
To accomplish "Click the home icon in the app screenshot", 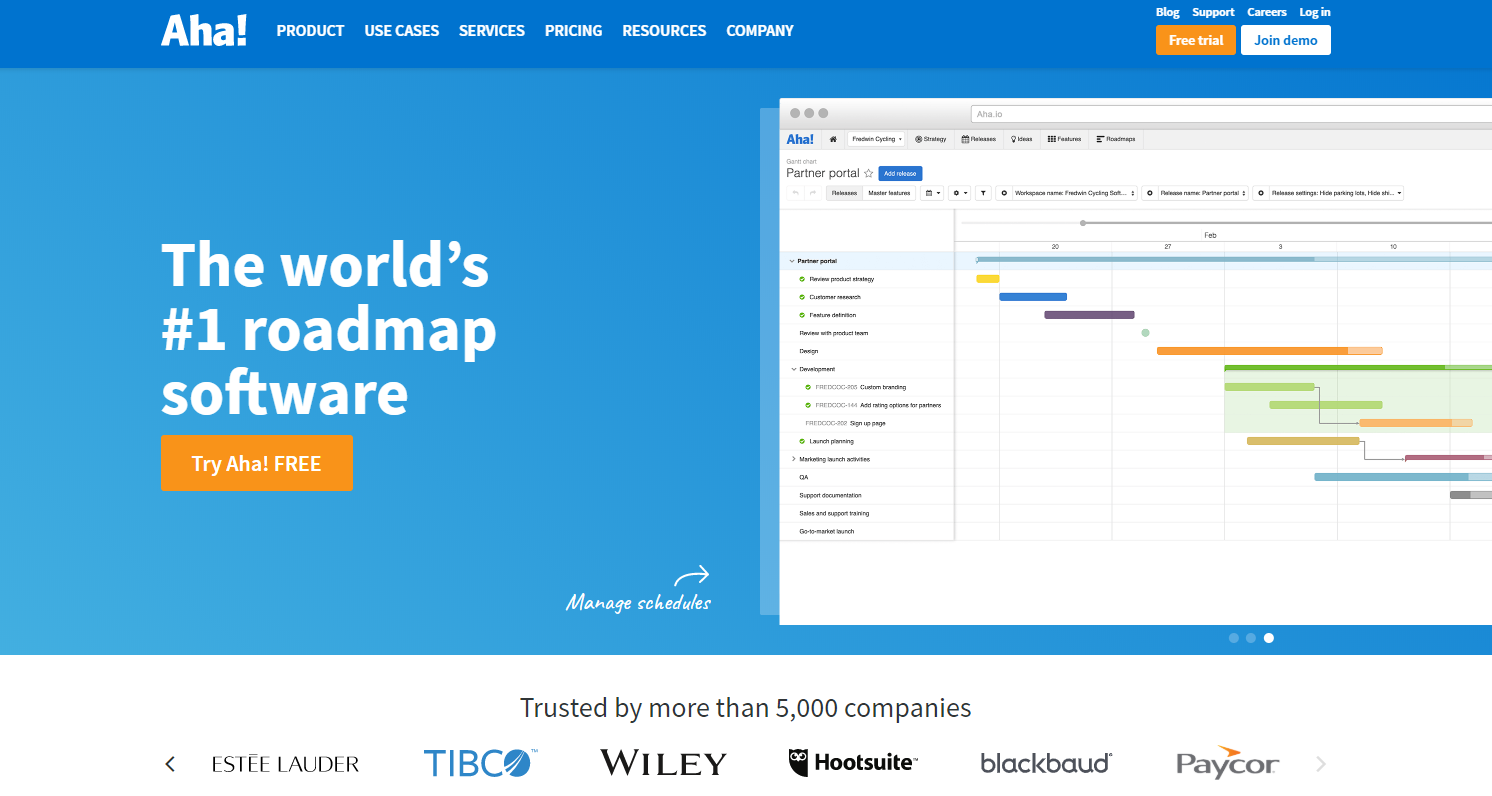I will coord(833,139).
